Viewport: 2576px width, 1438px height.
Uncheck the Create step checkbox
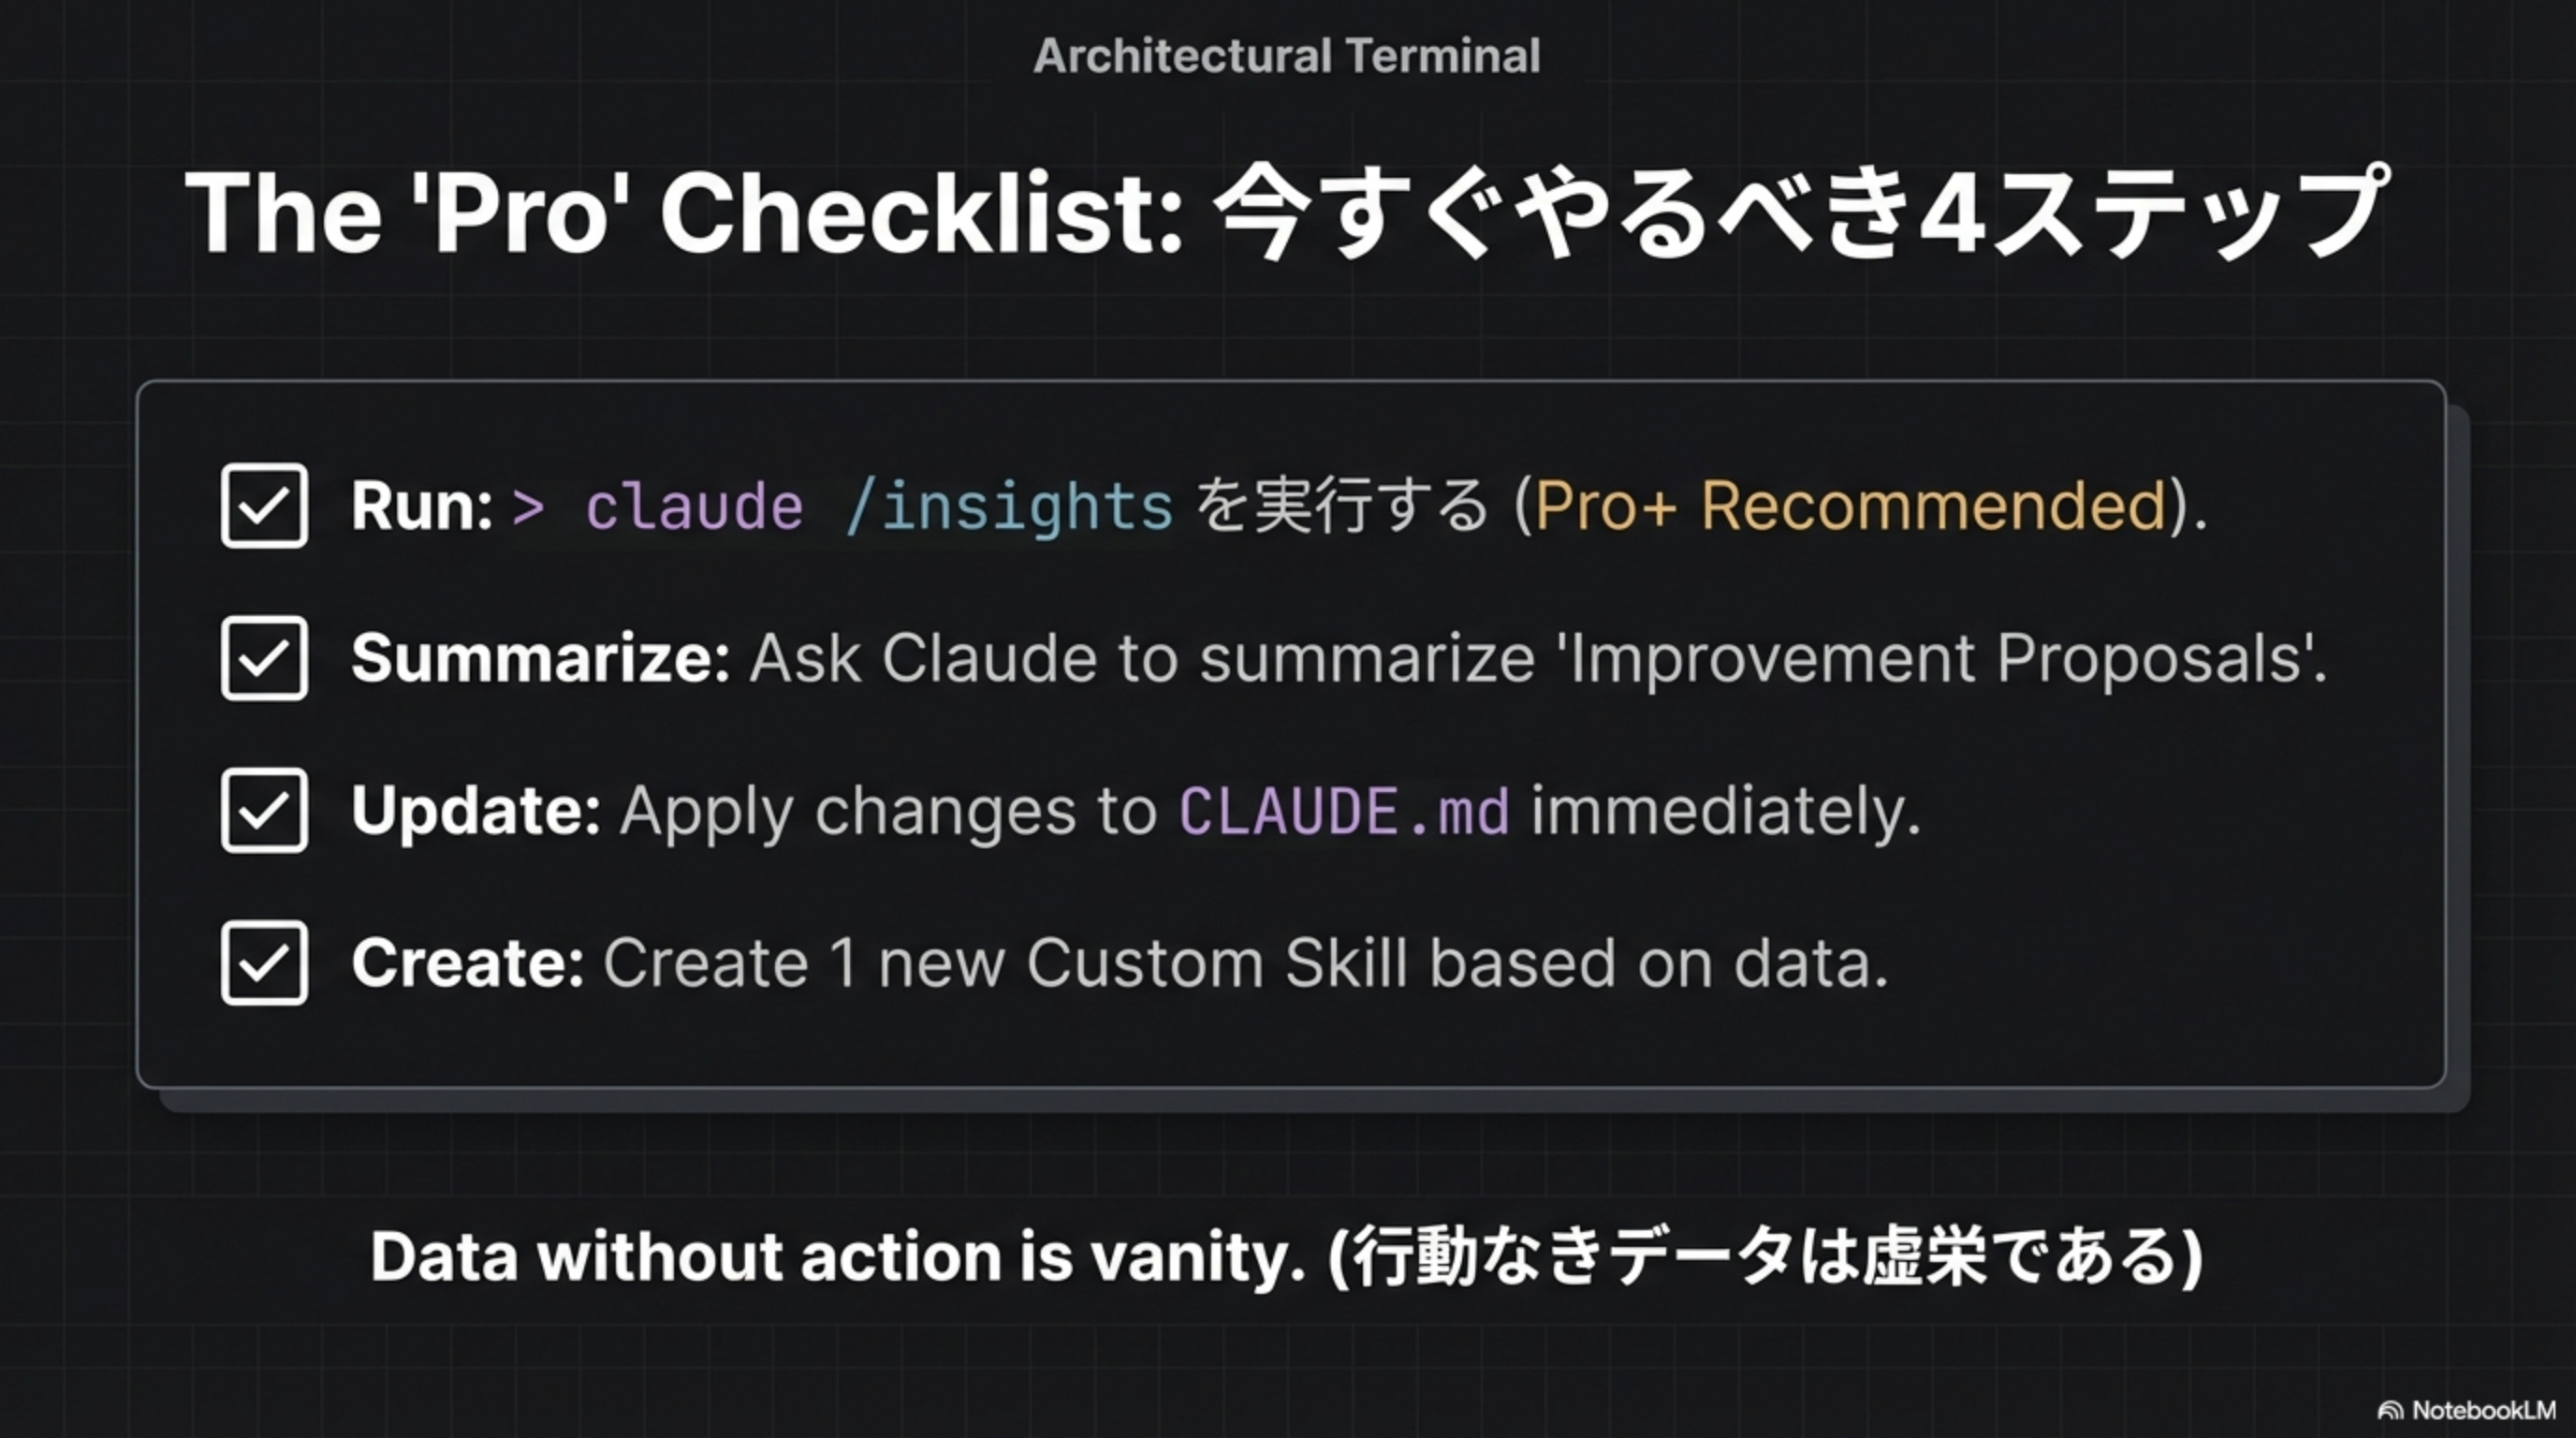264,963
